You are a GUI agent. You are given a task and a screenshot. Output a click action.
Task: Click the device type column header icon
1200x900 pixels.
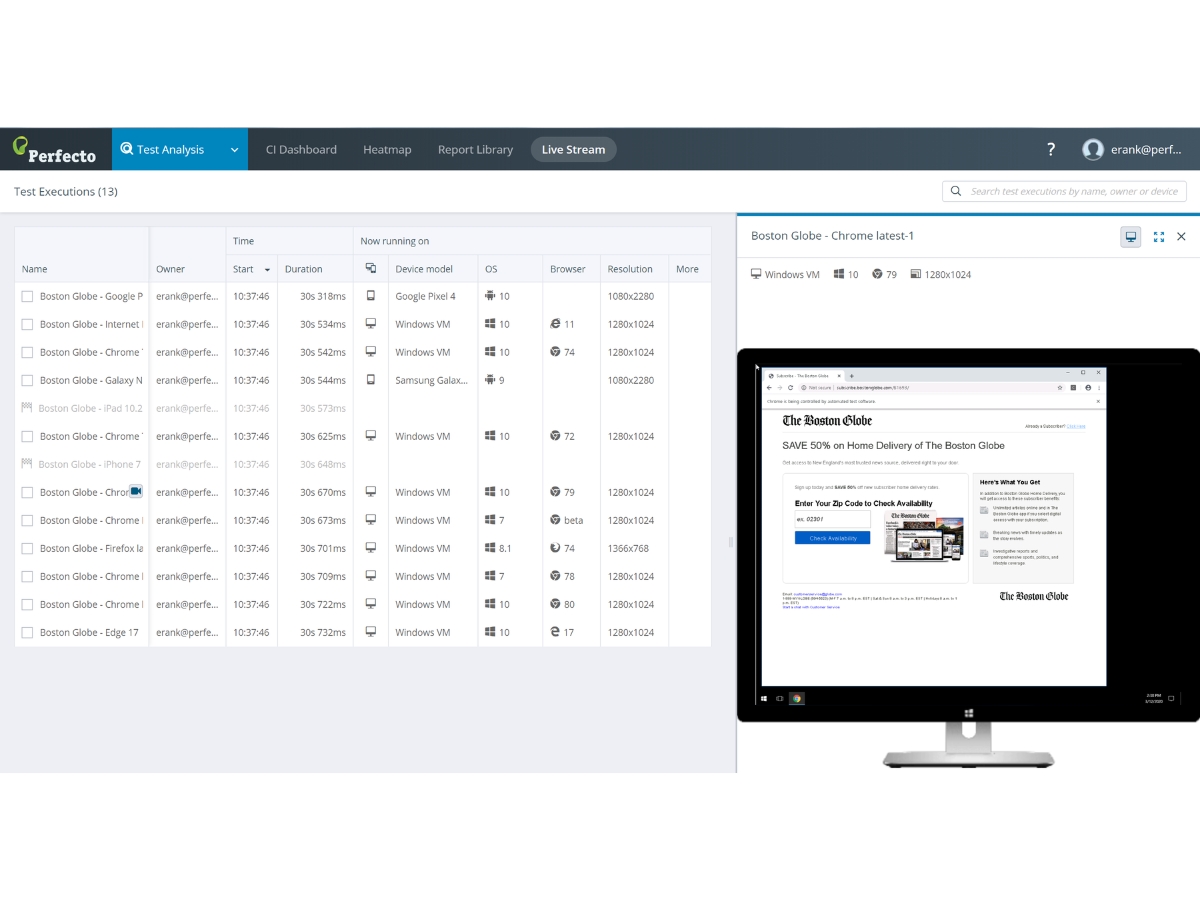pyautogui.click(x=371, y=269)
